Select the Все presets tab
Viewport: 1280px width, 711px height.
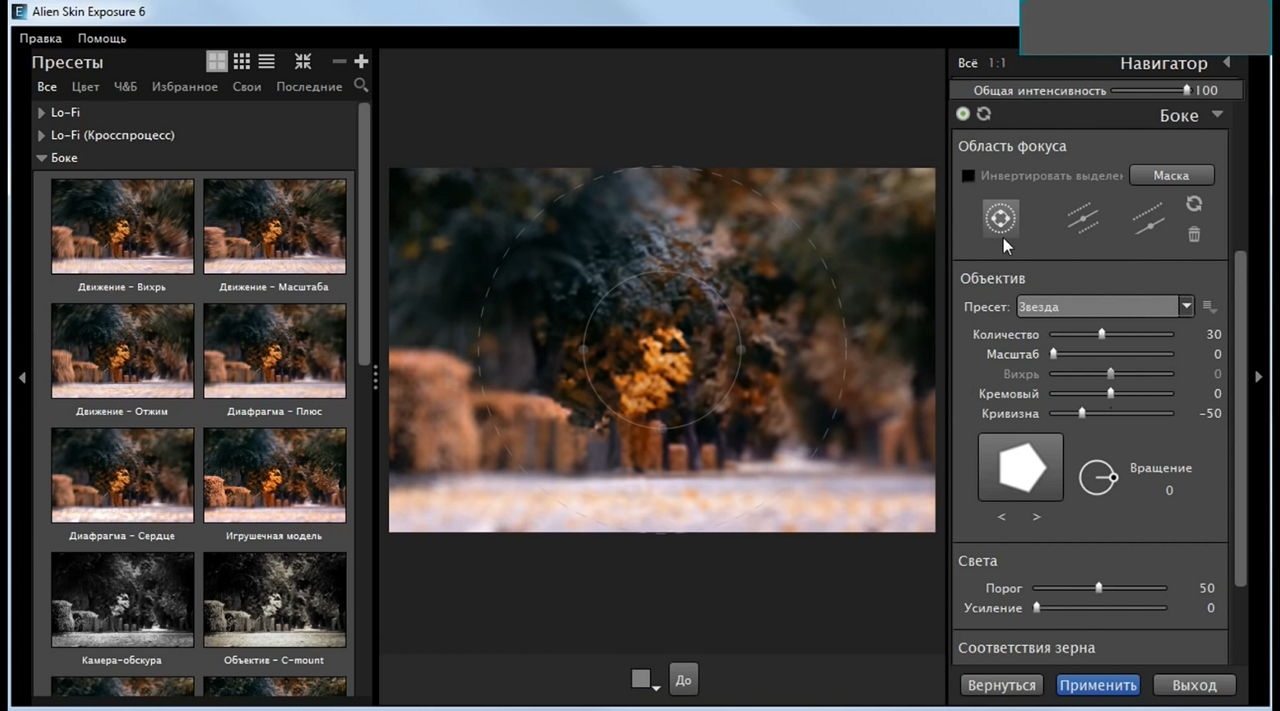[47, 87]
